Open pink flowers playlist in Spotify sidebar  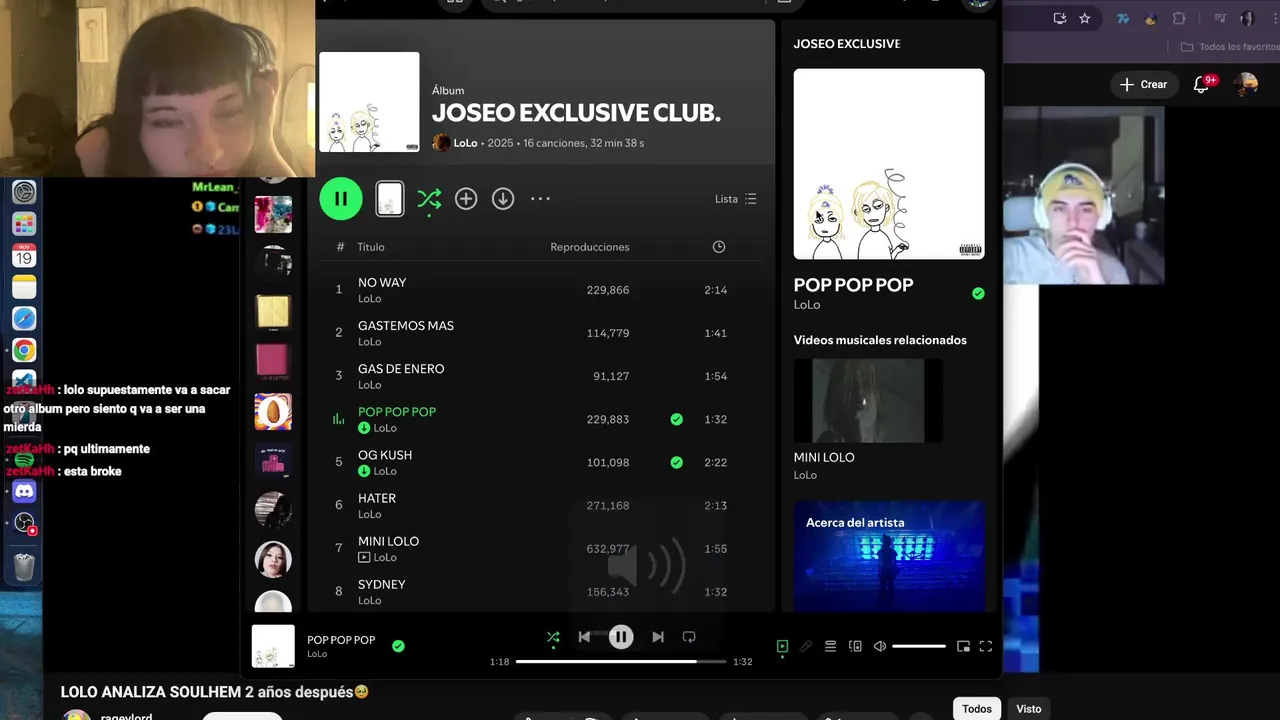point(273,214)
